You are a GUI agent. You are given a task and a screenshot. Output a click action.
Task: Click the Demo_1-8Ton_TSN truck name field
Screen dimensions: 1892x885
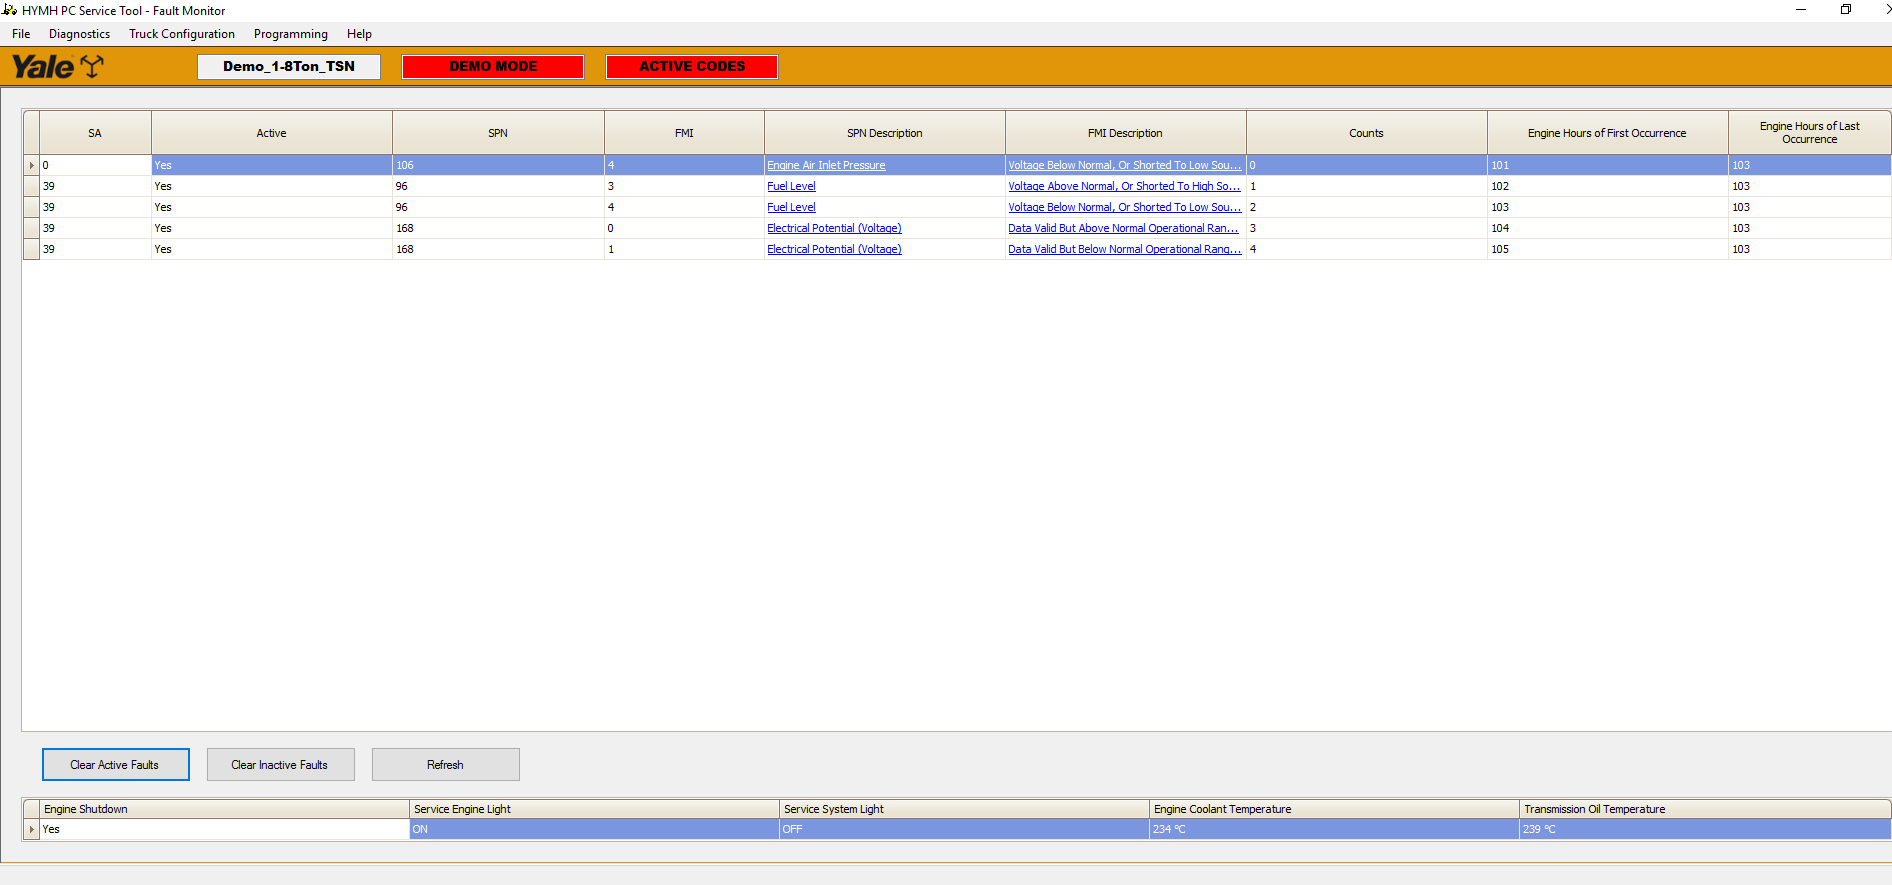pos(289,66)
